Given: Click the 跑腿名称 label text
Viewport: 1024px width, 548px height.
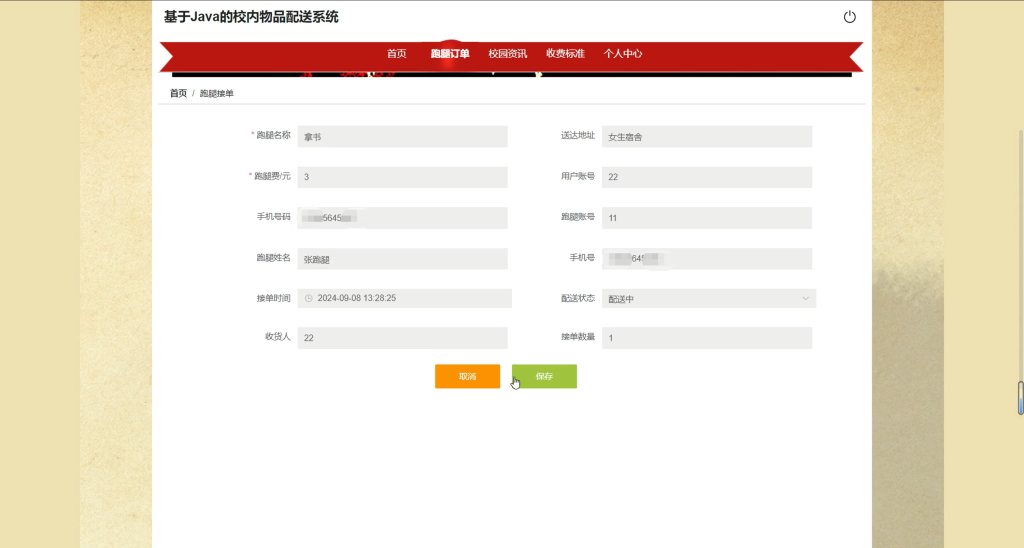Looking at the screenshot, I should 273,135.
